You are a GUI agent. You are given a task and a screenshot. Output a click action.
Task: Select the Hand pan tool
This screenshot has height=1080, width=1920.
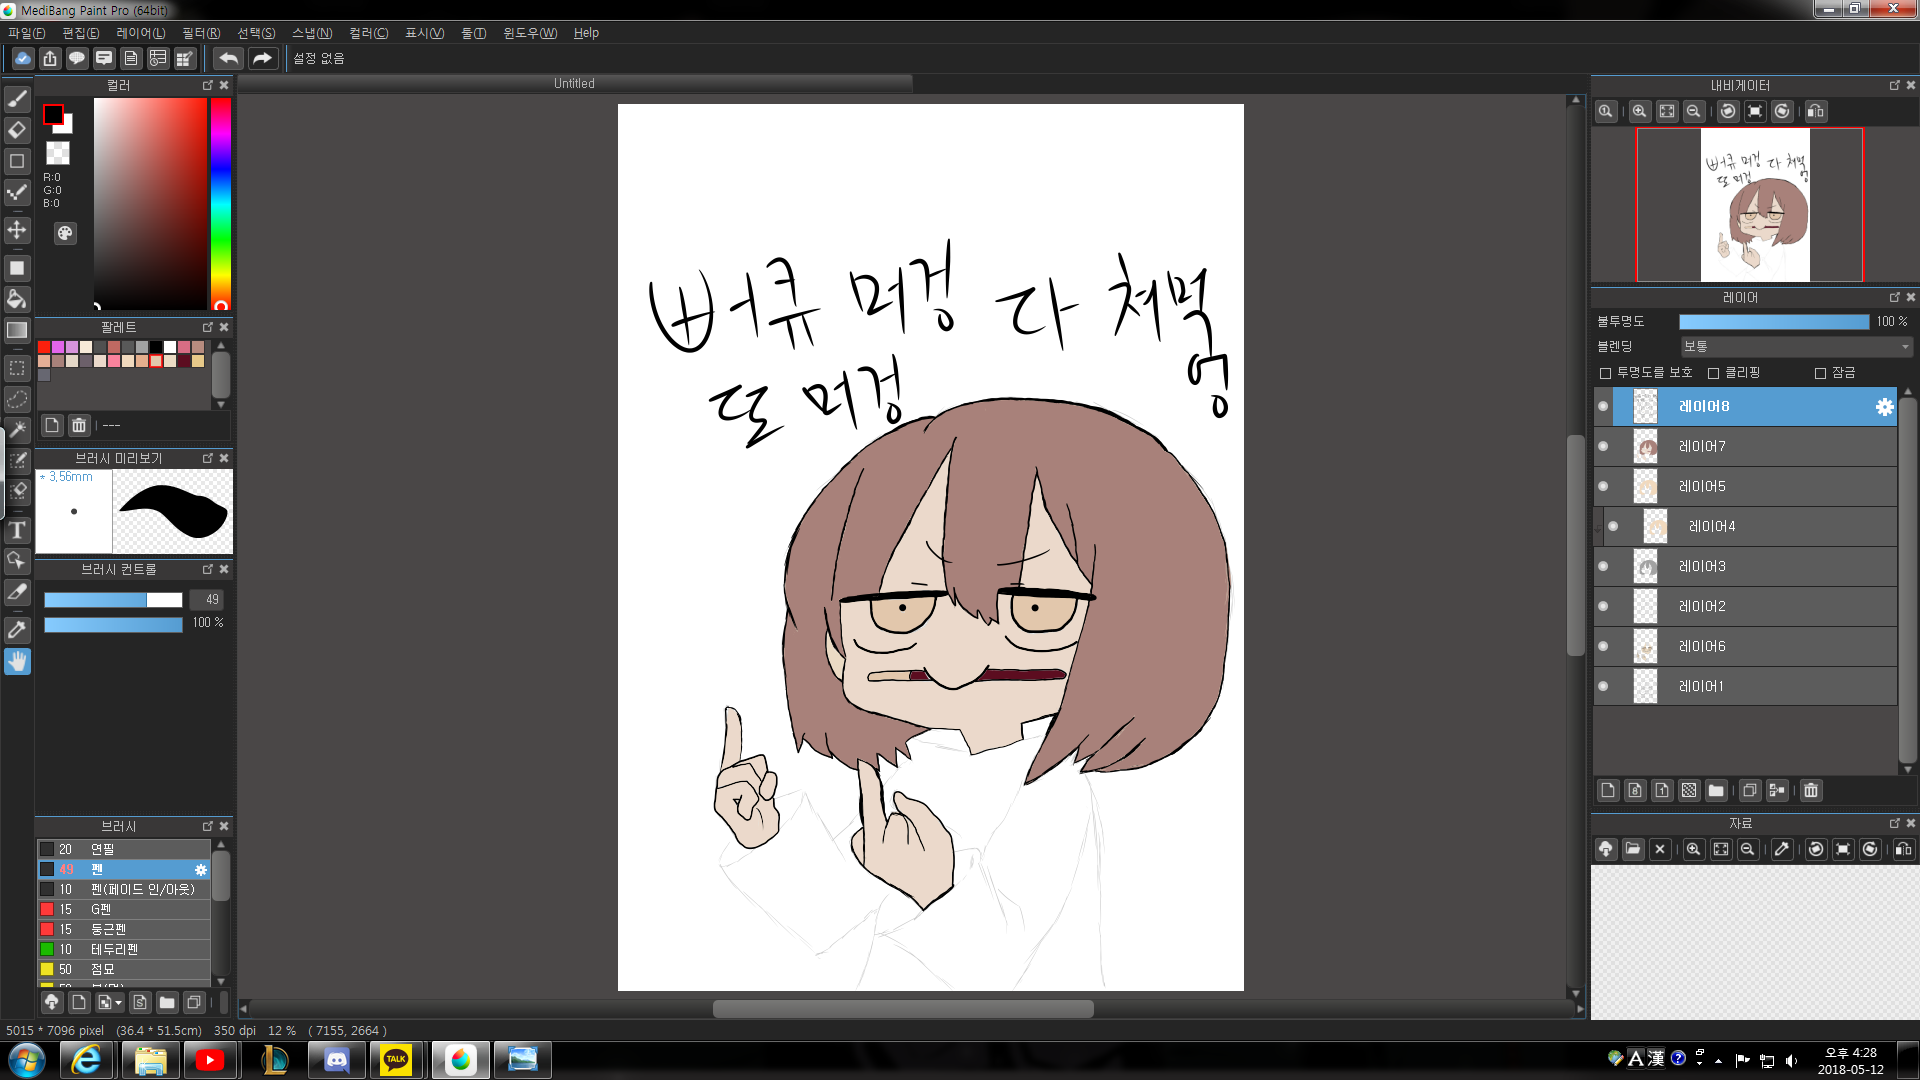(x=17, y=661)
